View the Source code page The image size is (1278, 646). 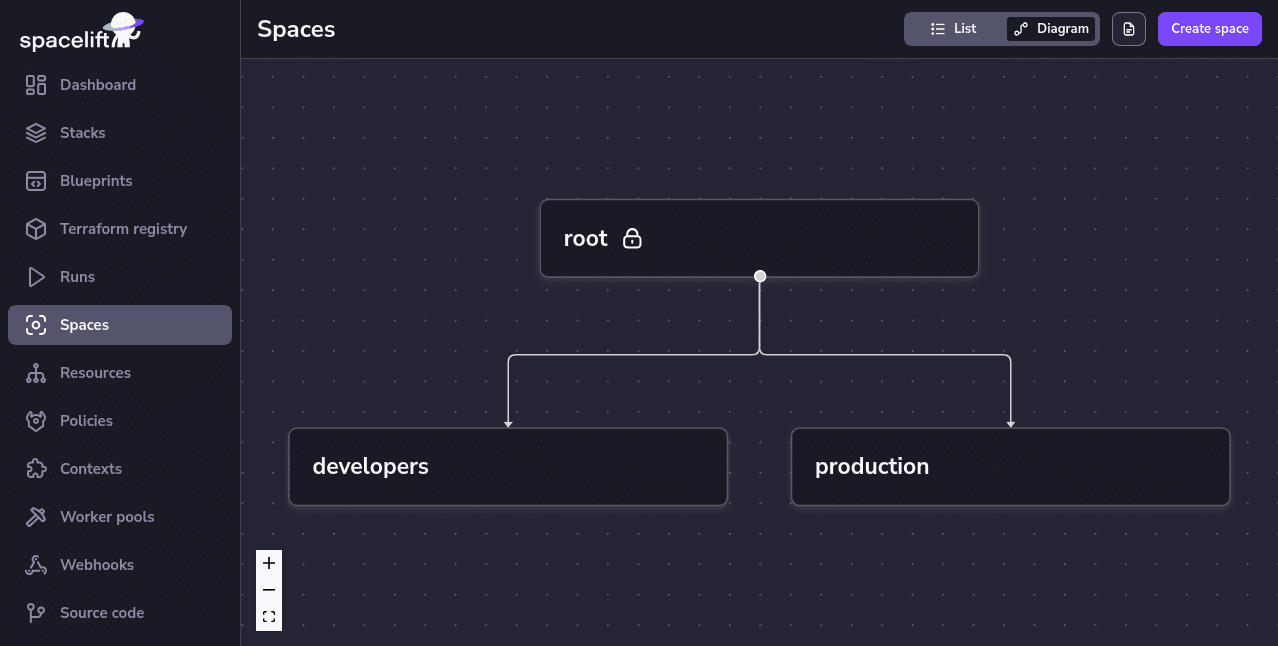pos(102,612)
